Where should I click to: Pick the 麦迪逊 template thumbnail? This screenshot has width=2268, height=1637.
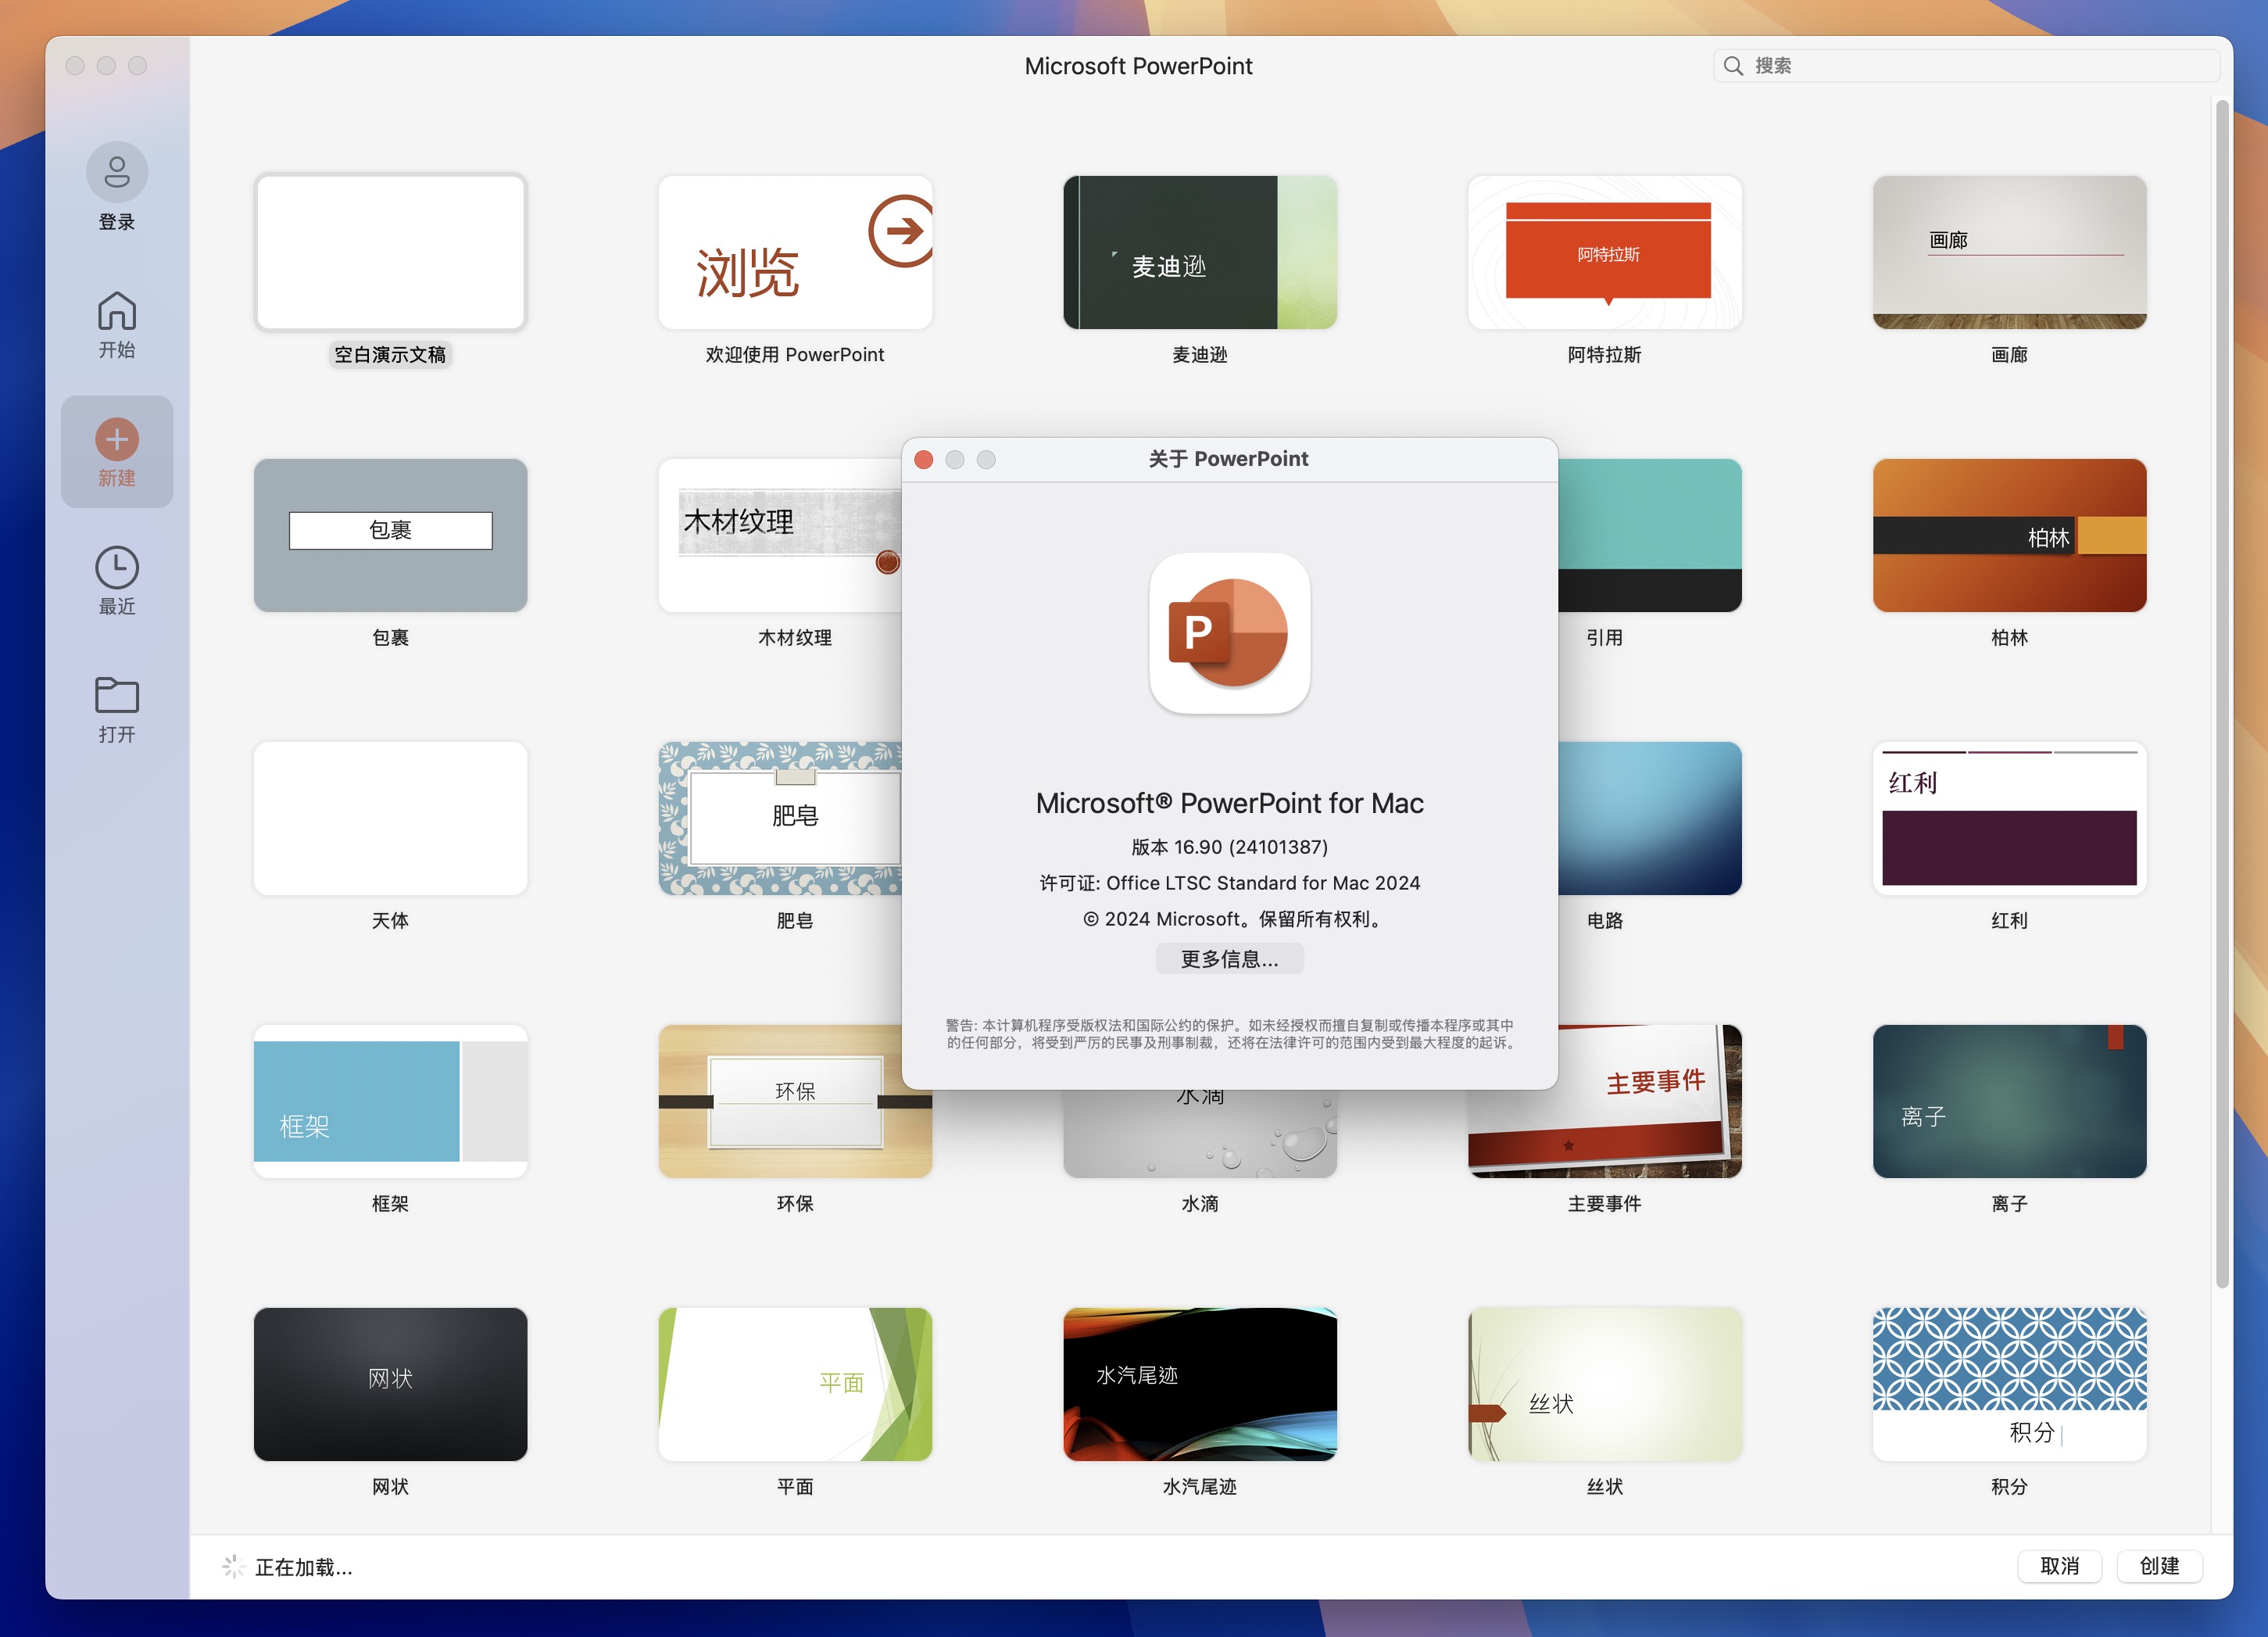click(x=1200, y=252)
